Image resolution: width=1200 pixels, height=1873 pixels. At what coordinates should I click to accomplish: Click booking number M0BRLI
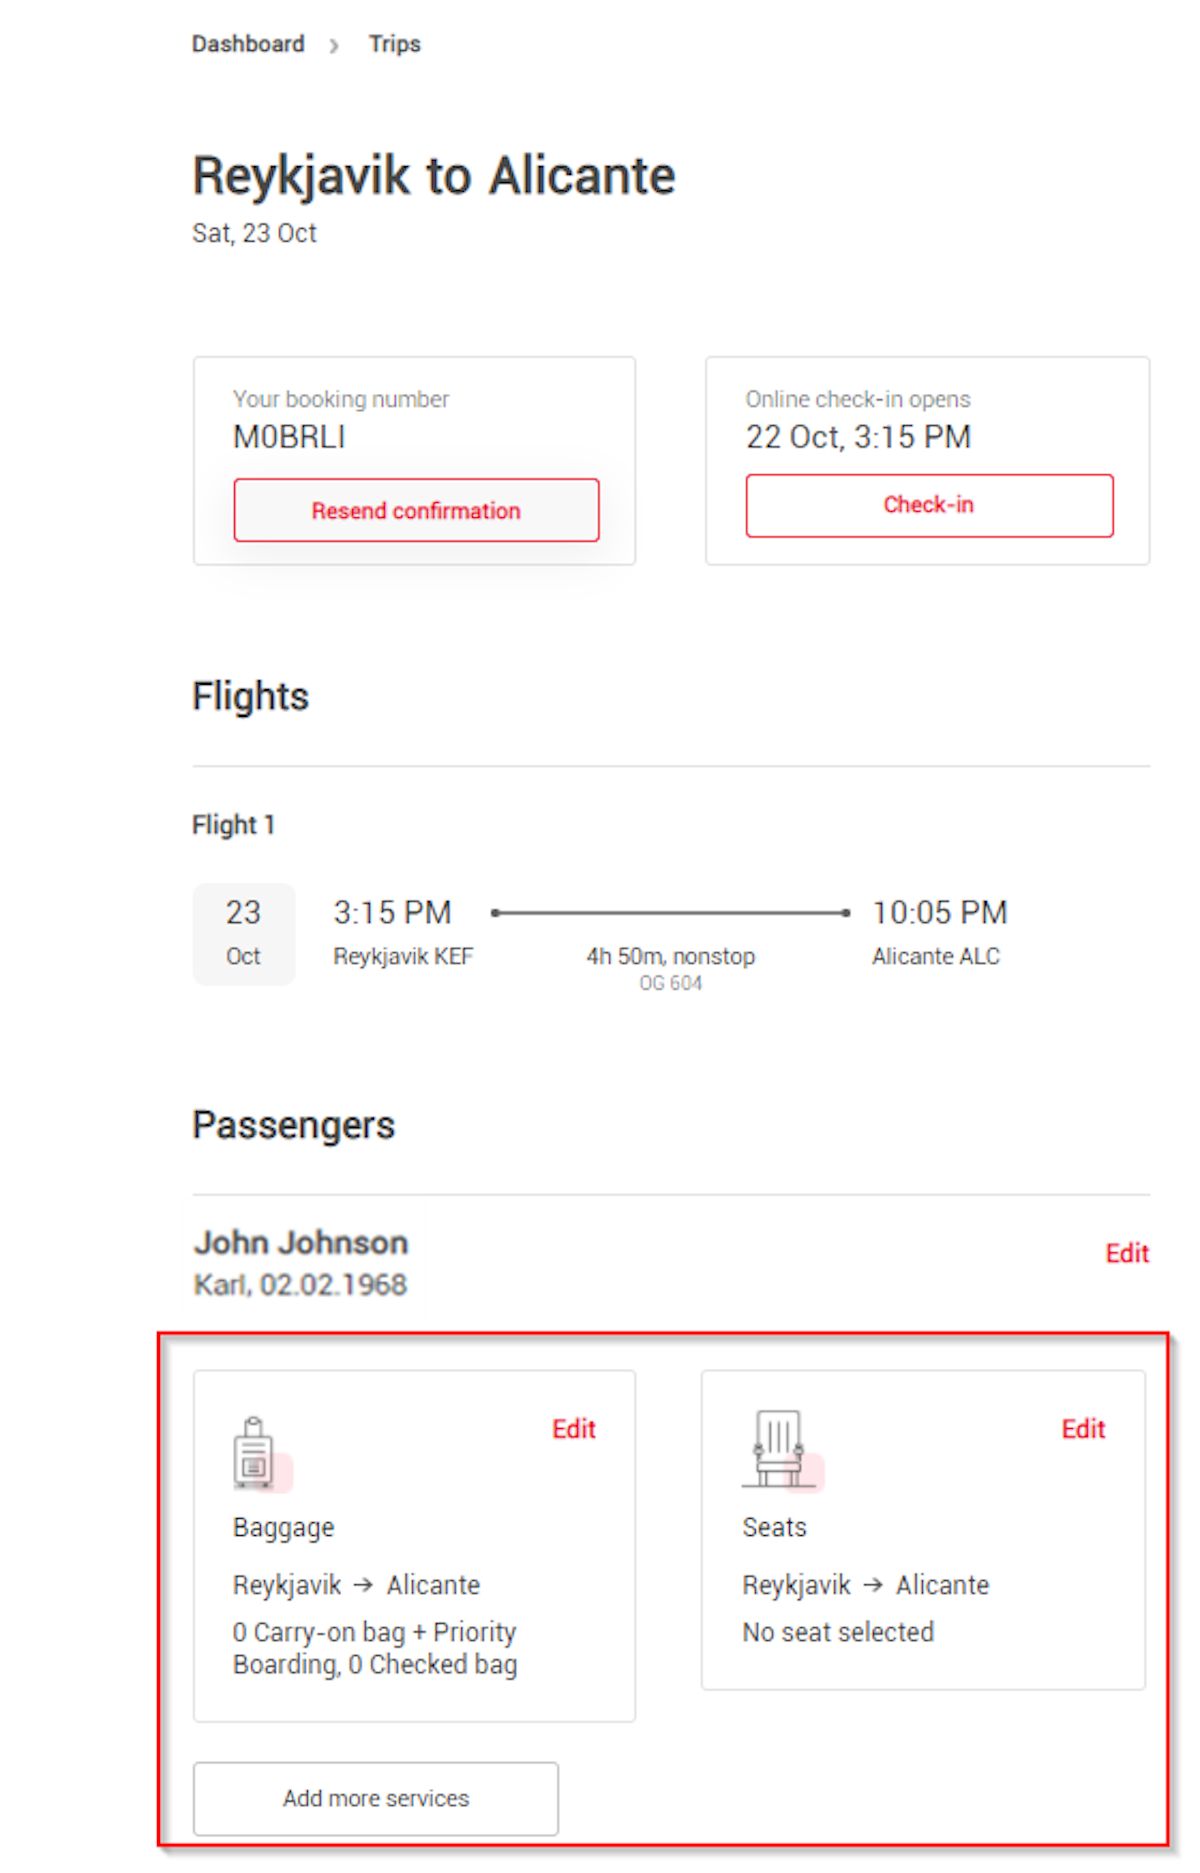point(289,437)
